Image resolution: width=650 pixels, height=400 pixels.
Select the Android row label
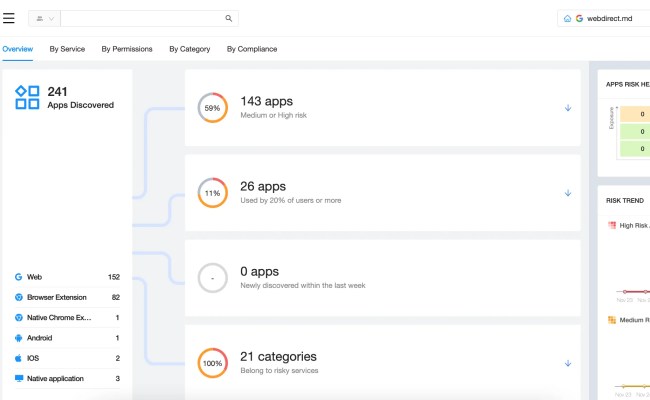coord(39,338)
